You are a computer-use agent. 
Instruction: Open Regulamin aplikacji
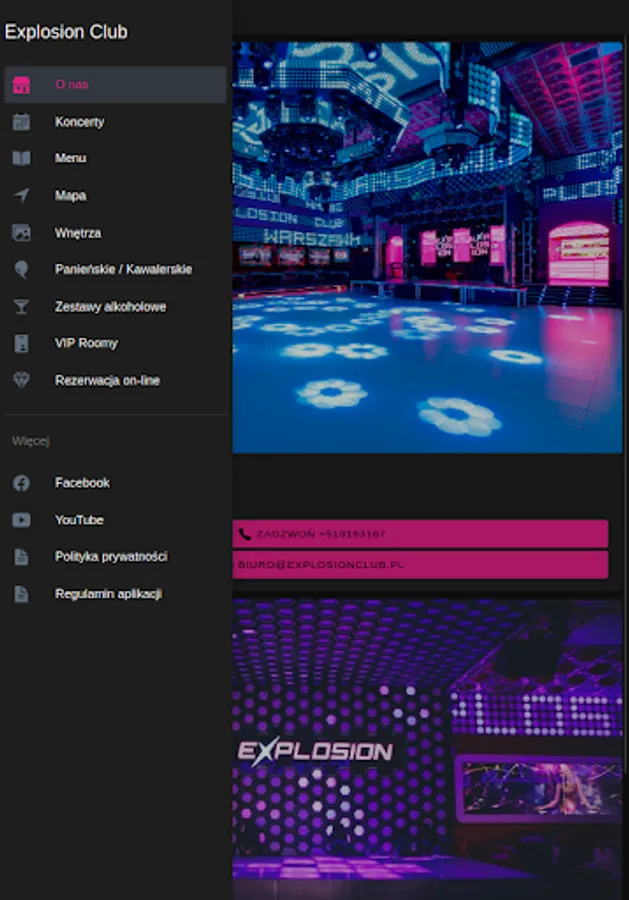[115, 593]
